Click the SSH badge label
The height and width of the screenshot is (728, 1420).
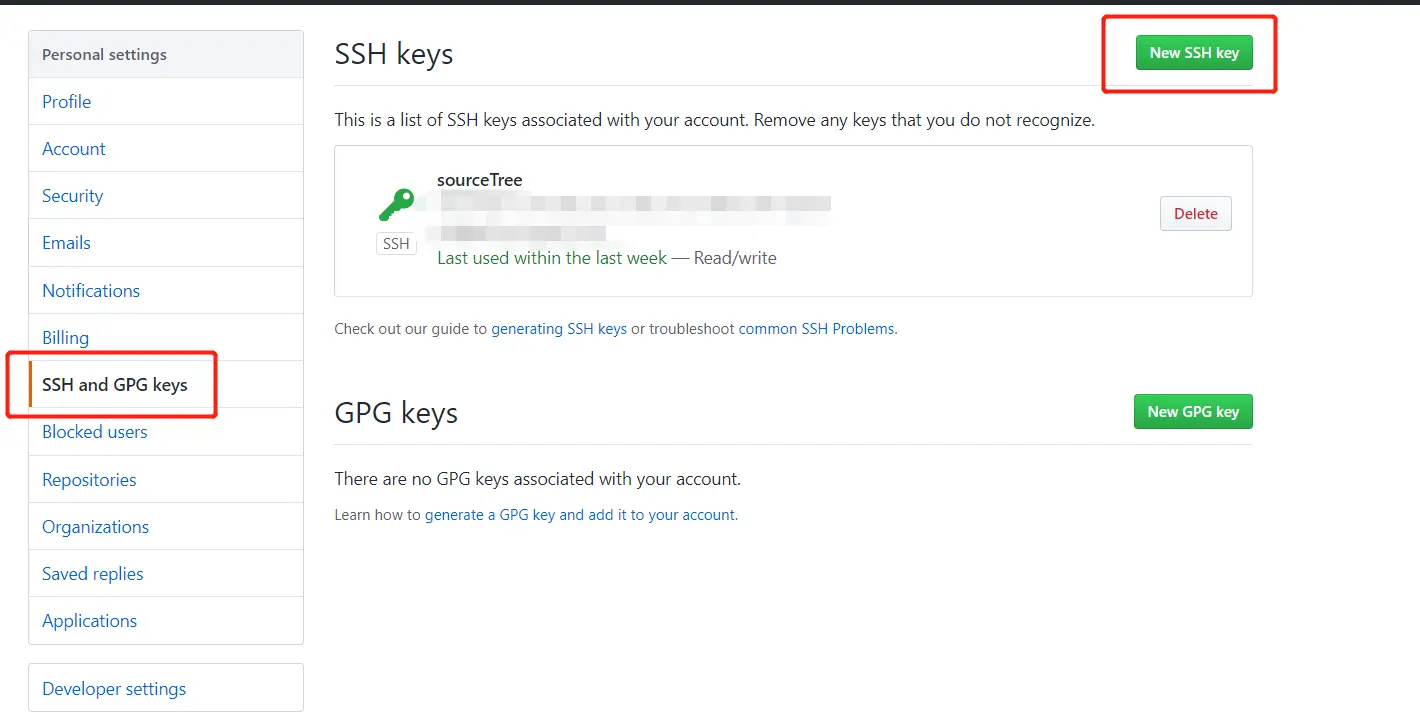(x=396, y=244)
